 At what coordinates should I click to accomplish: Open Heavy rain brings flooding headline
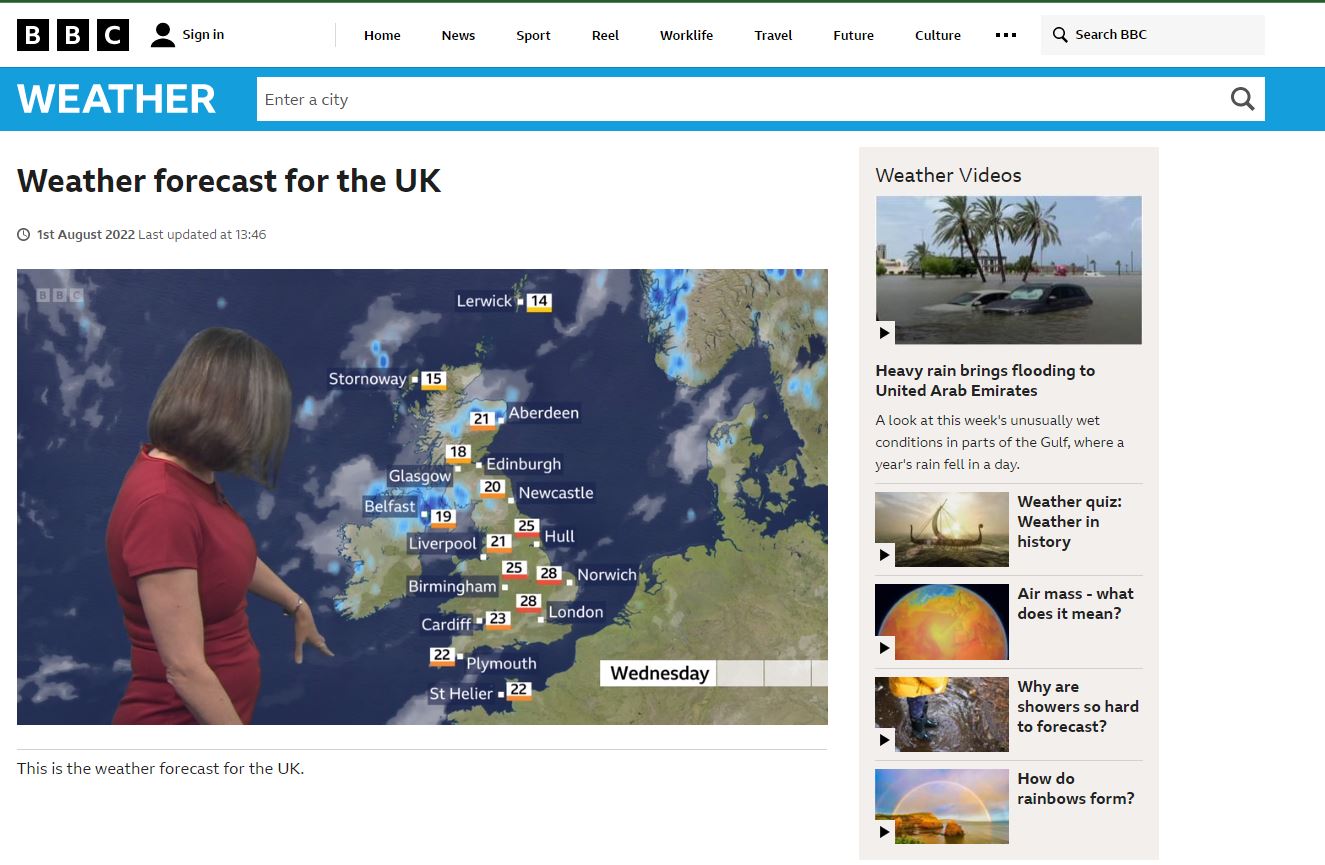pos(984,380)
